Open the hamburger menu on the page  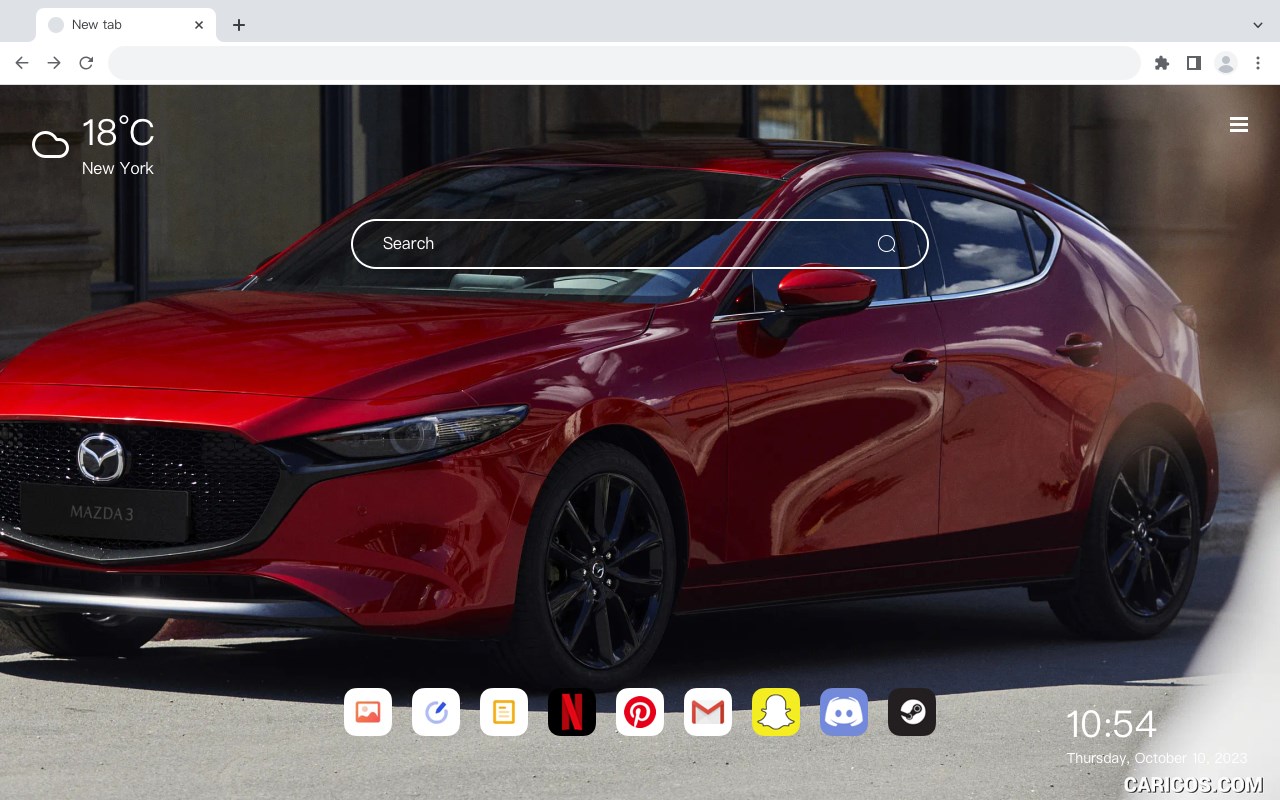1239,124
